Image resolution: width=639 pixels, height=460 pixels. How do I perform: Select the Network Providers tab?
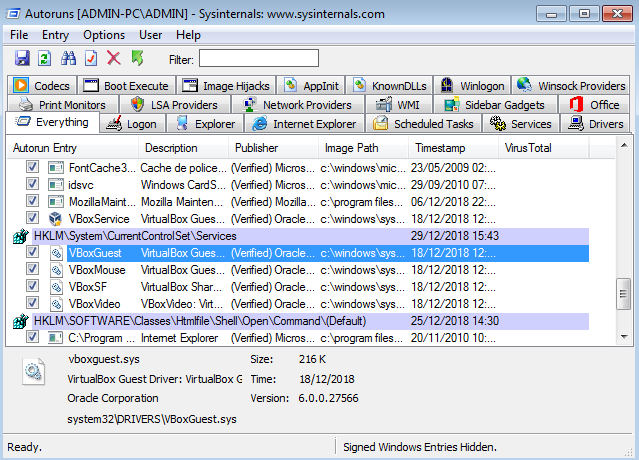[298, 105]
